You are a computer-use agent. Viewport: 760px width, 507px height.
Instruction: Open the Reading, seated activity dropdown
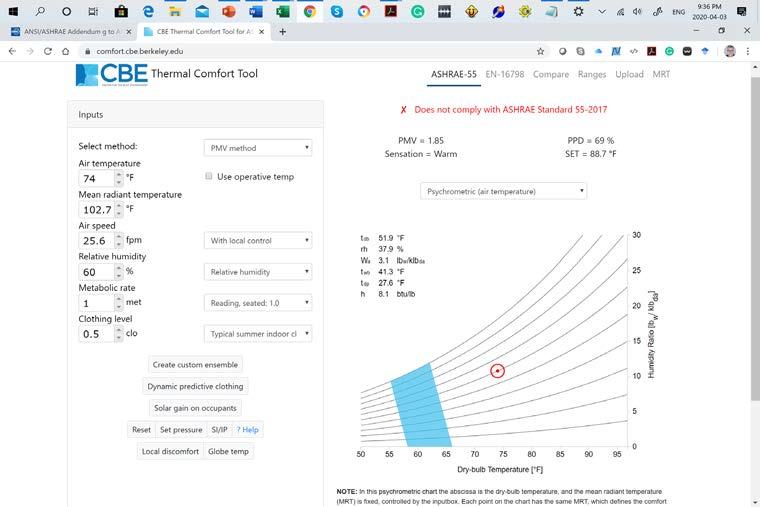click(x=258, y=303)
